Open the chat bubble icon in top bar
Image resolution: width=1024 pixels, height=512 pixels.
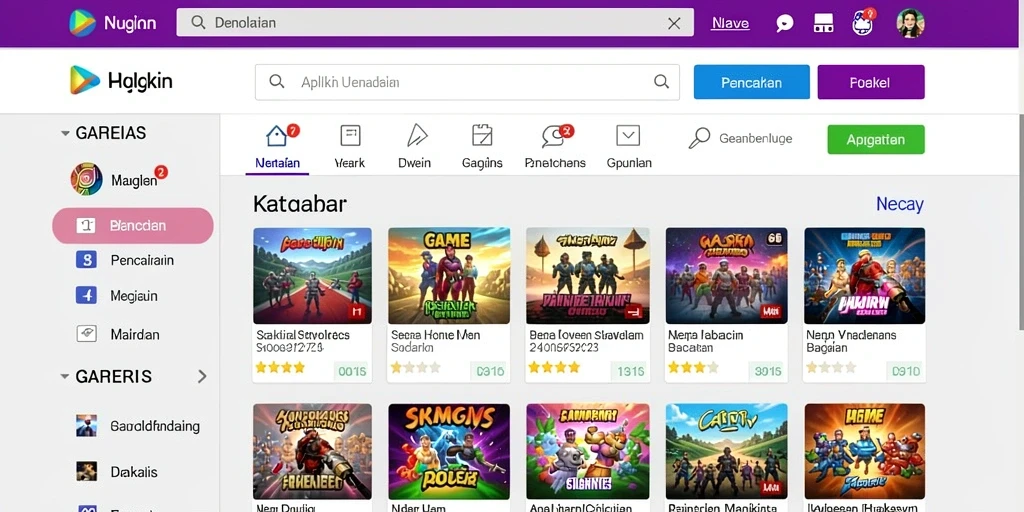(784, 24)
